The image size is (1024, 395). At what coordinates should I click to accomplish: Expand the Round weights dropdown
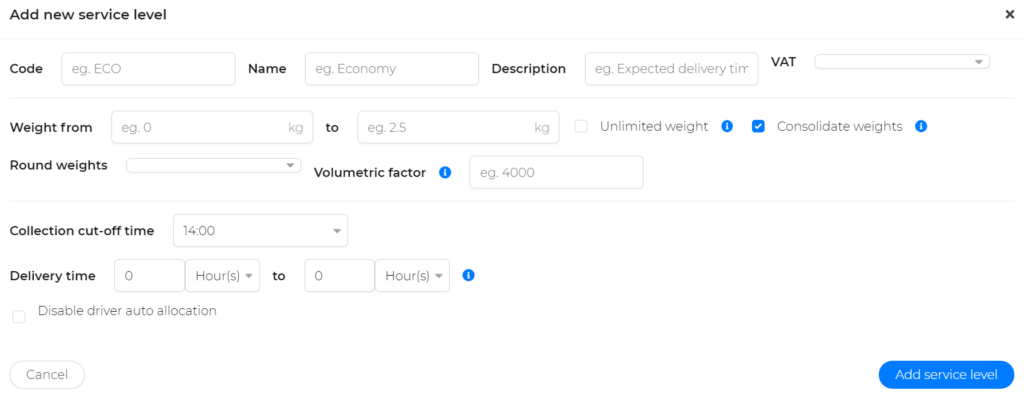[x=214, y=165]
